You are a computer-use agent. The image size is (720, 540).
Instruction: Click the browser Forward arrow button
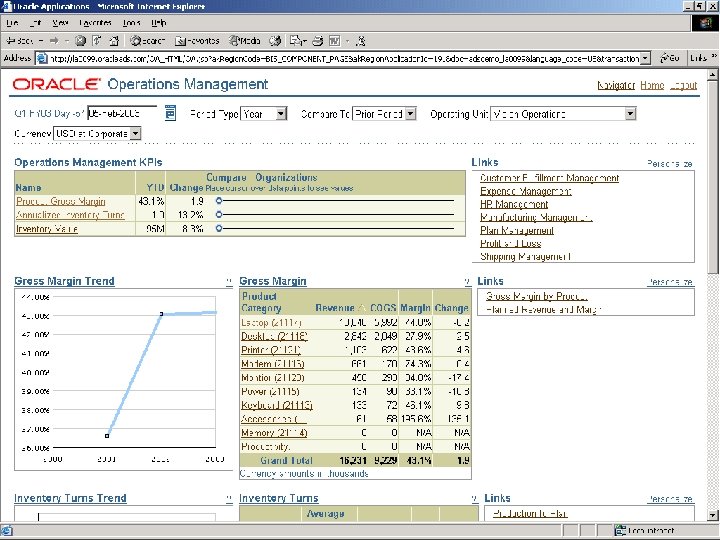pos(55,41)
